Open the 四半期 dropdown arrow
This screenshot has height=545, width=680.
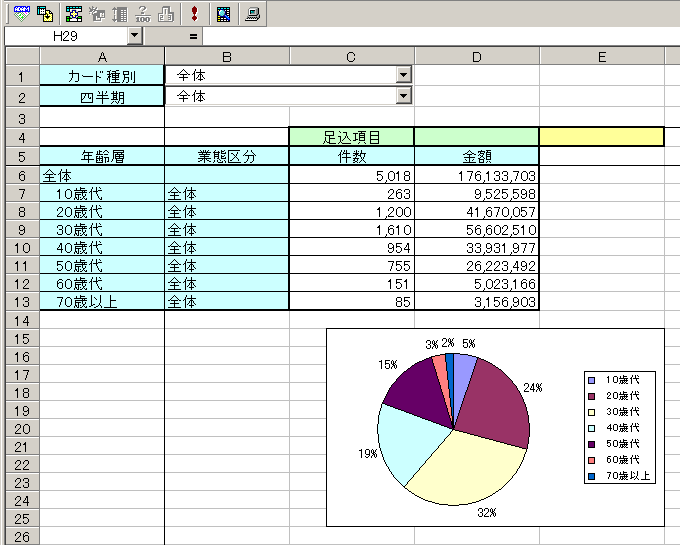[403, 95]
